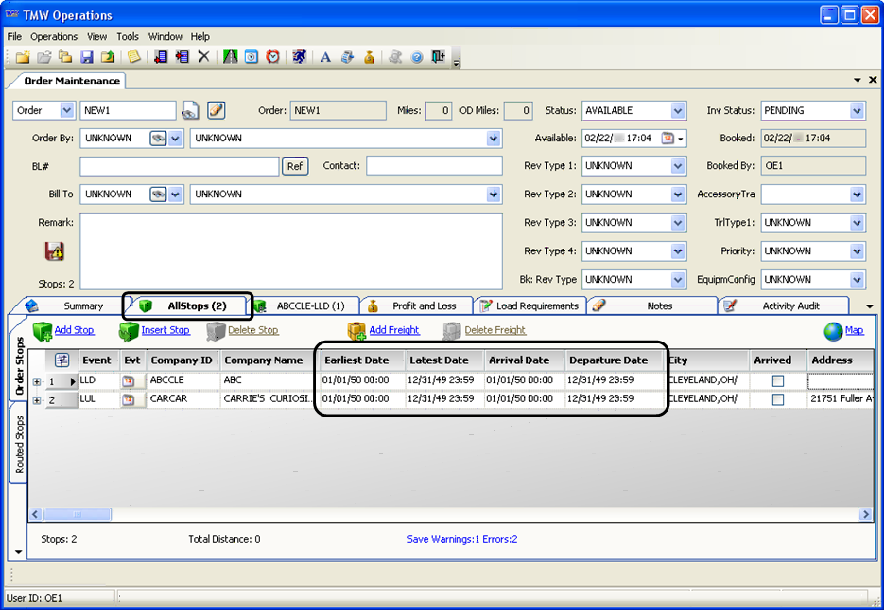This screenshot has height=610, width=884.
Task: Check Arrived box for CARCAR stop
Action: click(778, 400)
